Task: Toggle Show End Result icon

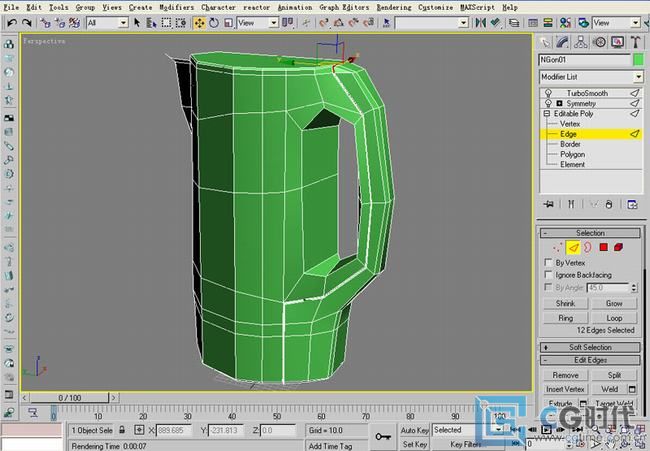Action: point(571,204)
